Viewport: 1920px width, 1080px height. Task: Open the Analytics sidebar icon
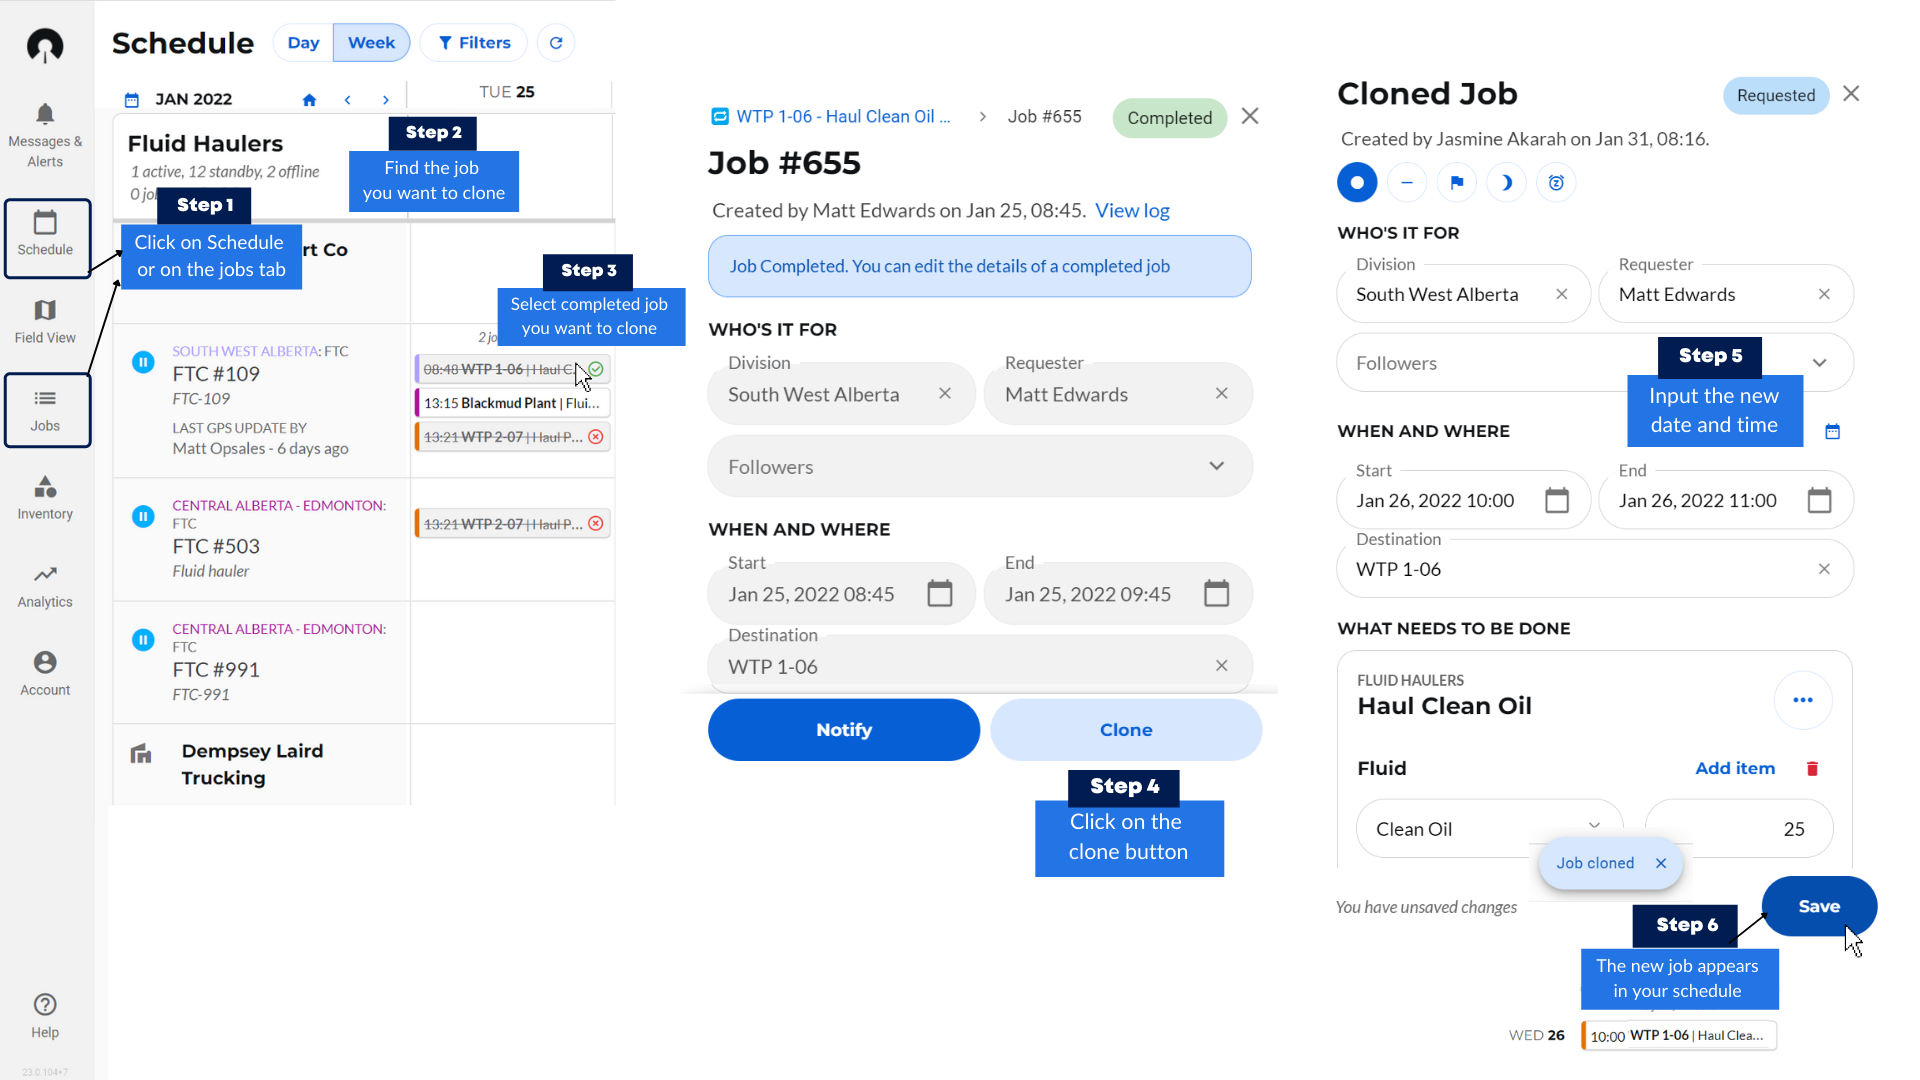(45, 575)
